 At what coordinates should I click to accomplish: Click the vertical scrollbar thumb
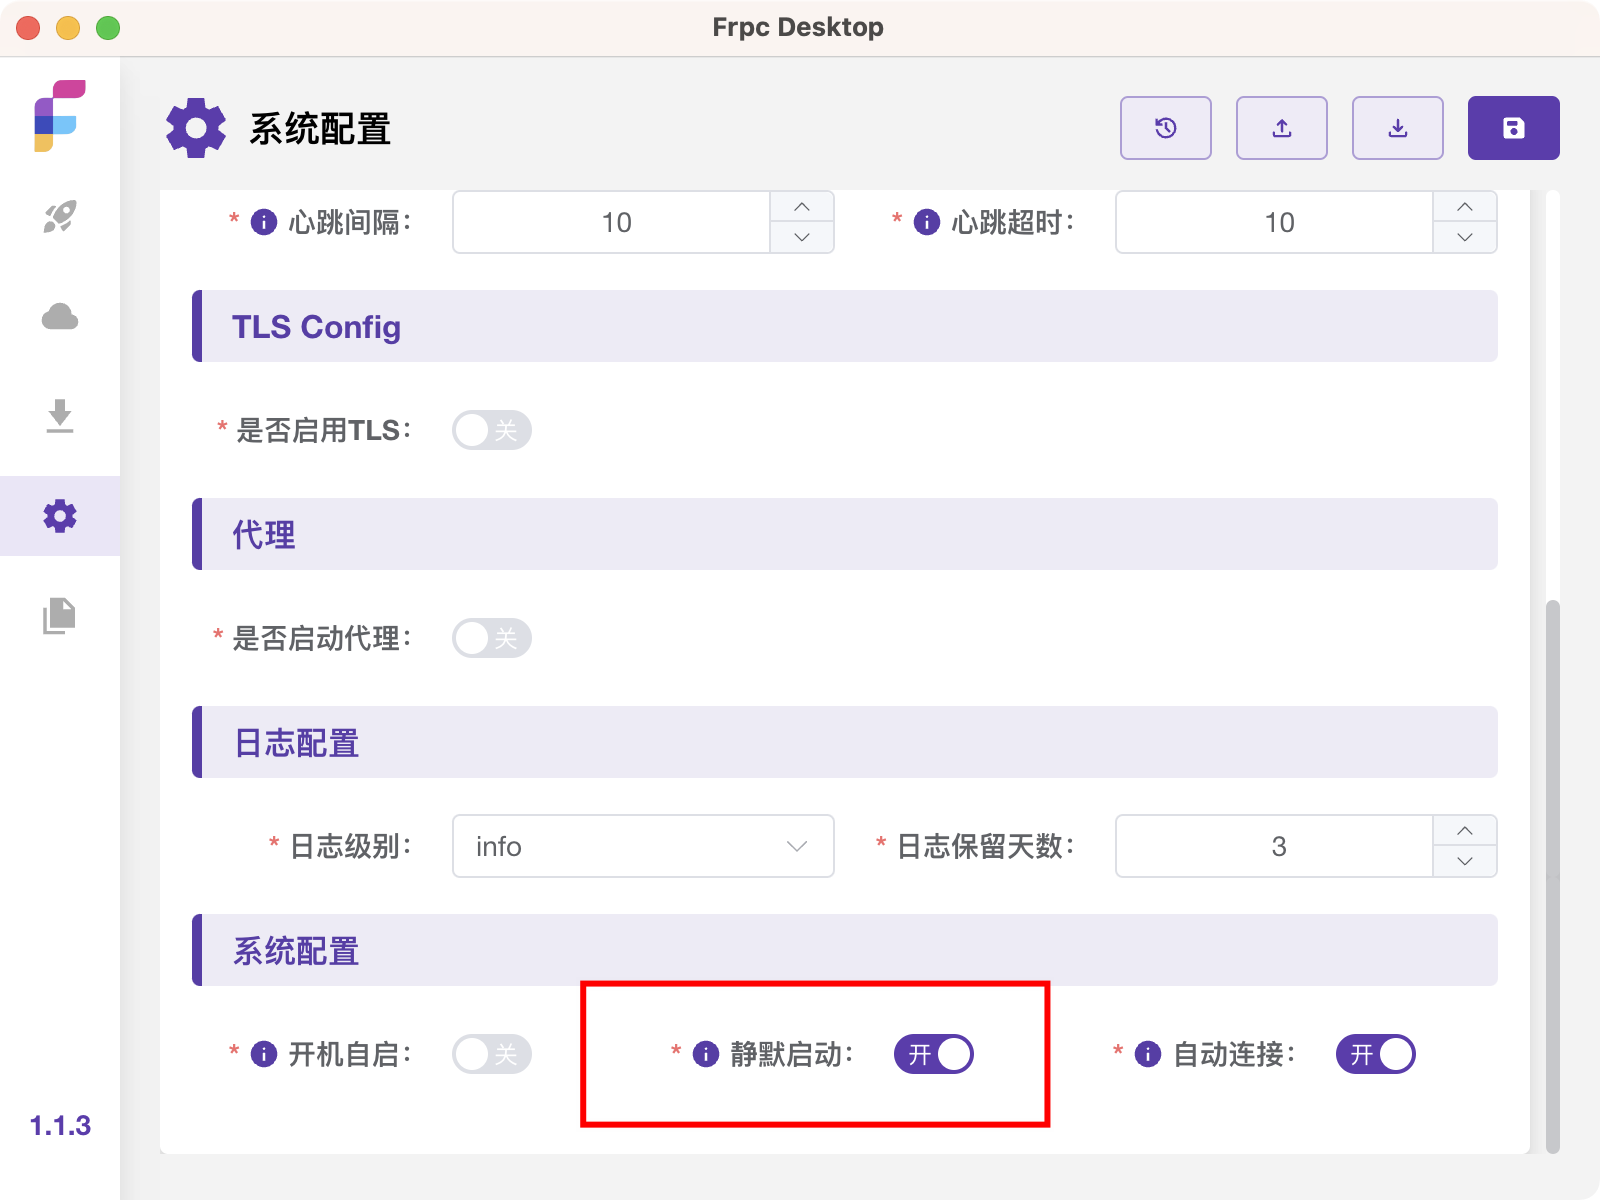(1552, 876)
